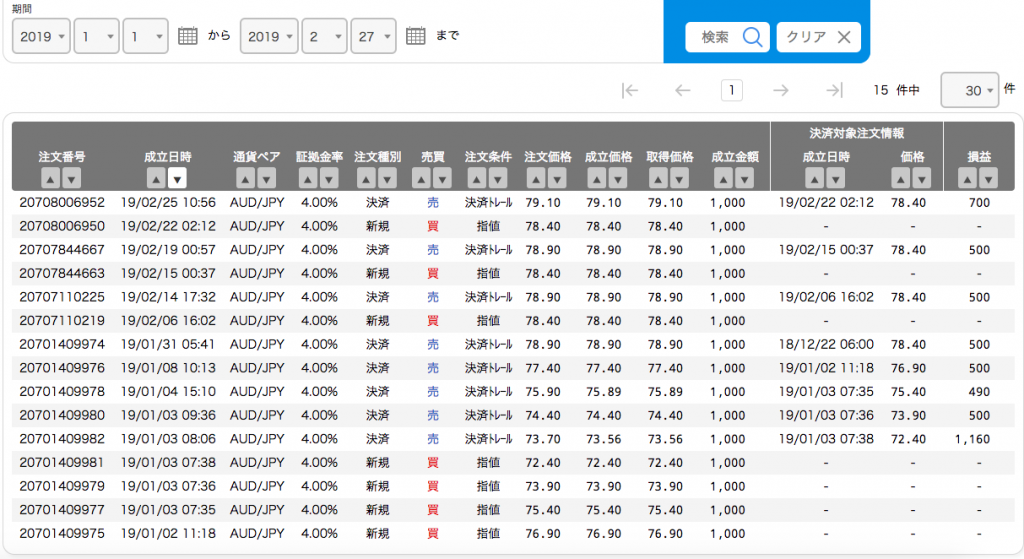
Task: Open the end date calendar picker
Action: point(415,36)
